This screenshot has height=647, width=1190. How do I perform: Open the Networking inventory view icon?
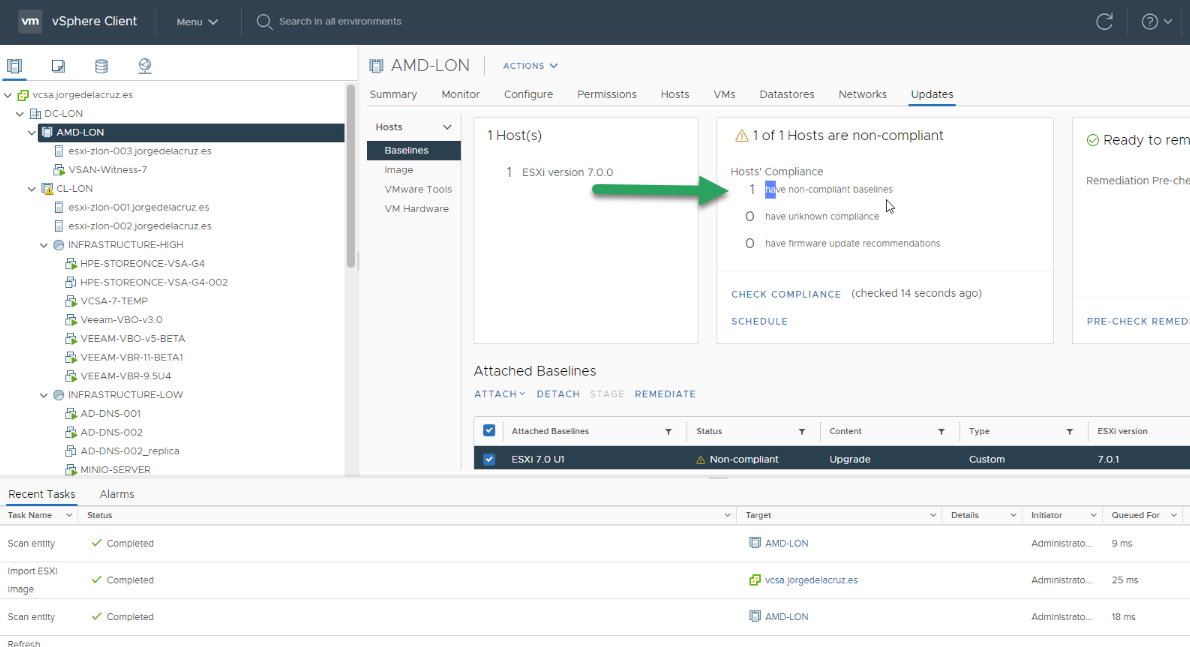[x=144, y=66]
